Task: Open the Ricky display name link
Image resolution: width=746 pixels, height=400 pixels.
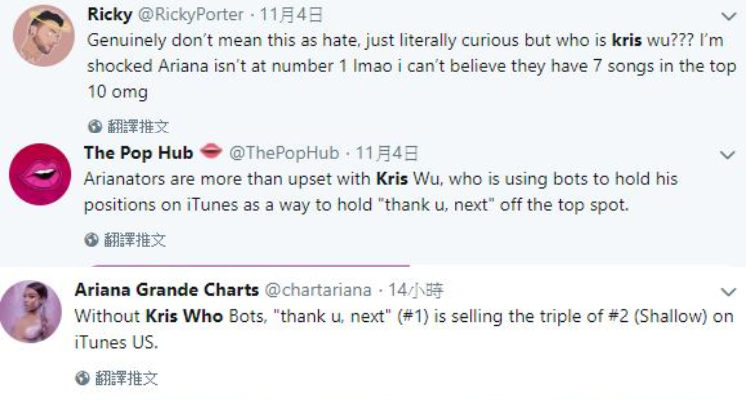Action: (x=109, y=14)
